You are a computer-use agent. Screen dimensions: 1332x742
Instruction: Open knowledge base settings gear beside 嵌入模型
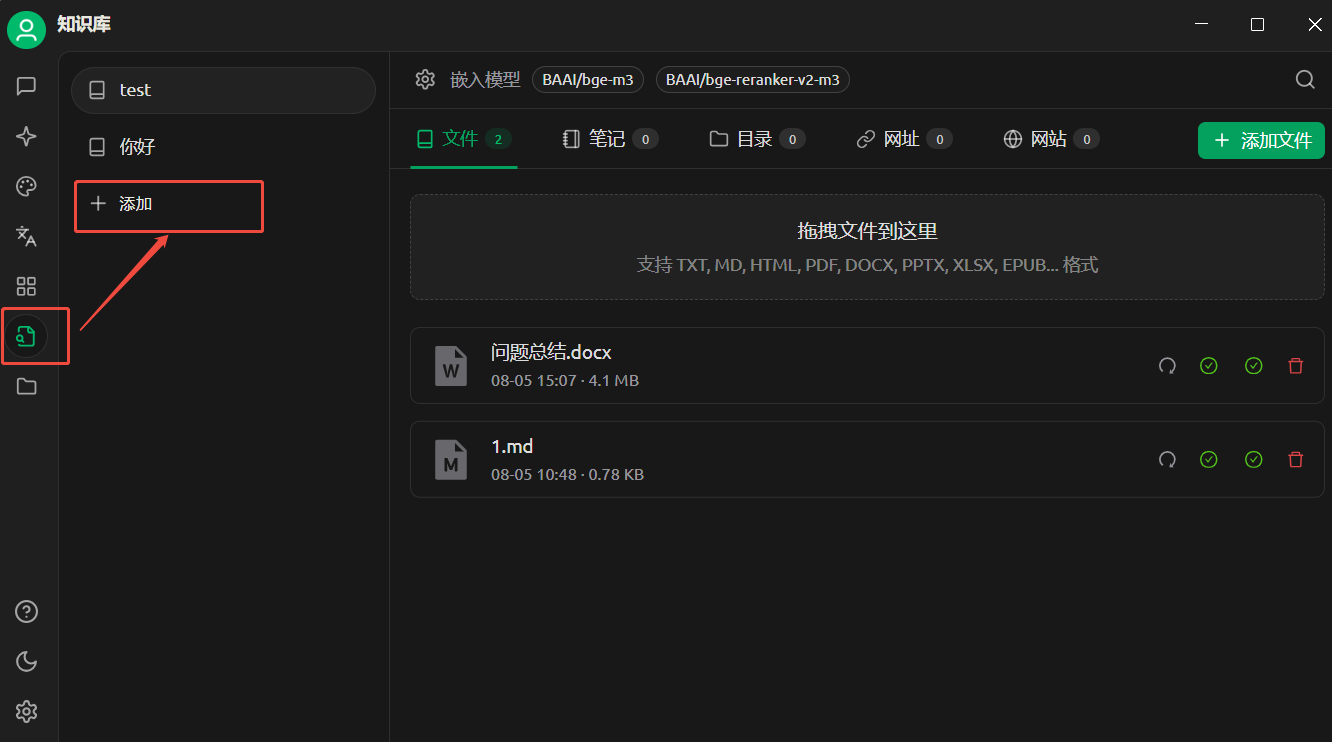pyautogui.click(x=425, y=79)
